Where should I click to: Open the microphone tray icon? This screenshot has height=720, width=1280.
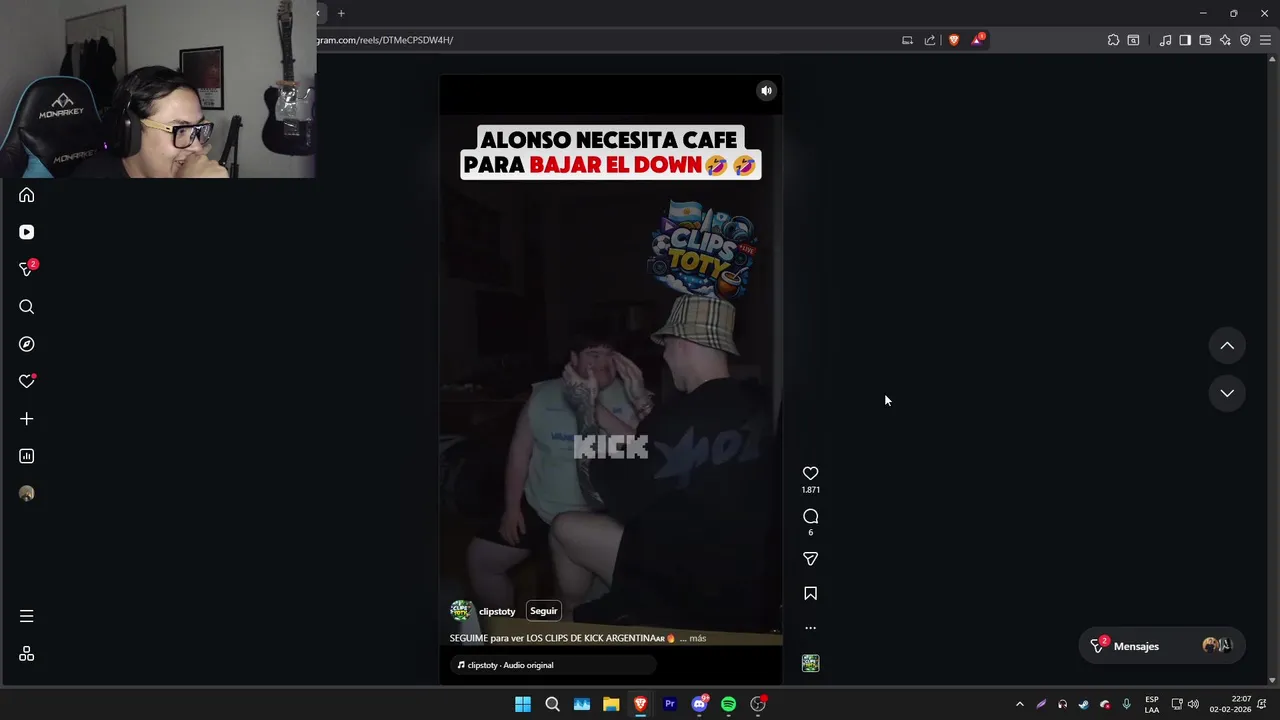1127,704
